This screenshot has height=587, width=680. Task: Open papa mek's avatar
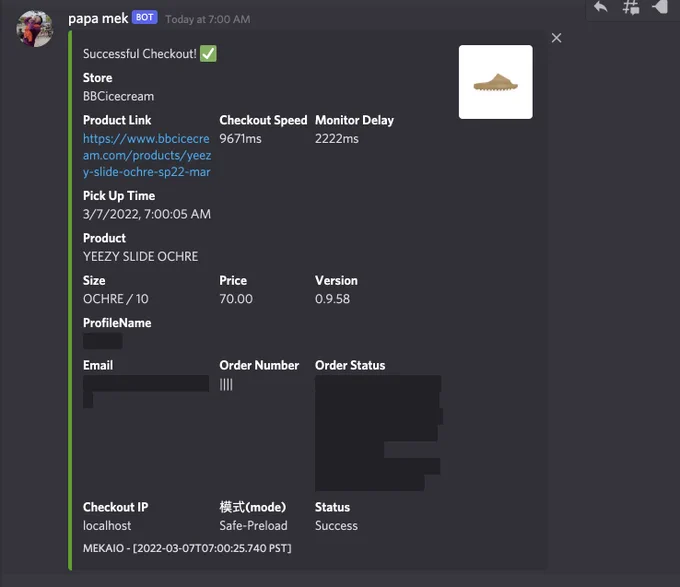pyautogui.click(x=35, y=29)
